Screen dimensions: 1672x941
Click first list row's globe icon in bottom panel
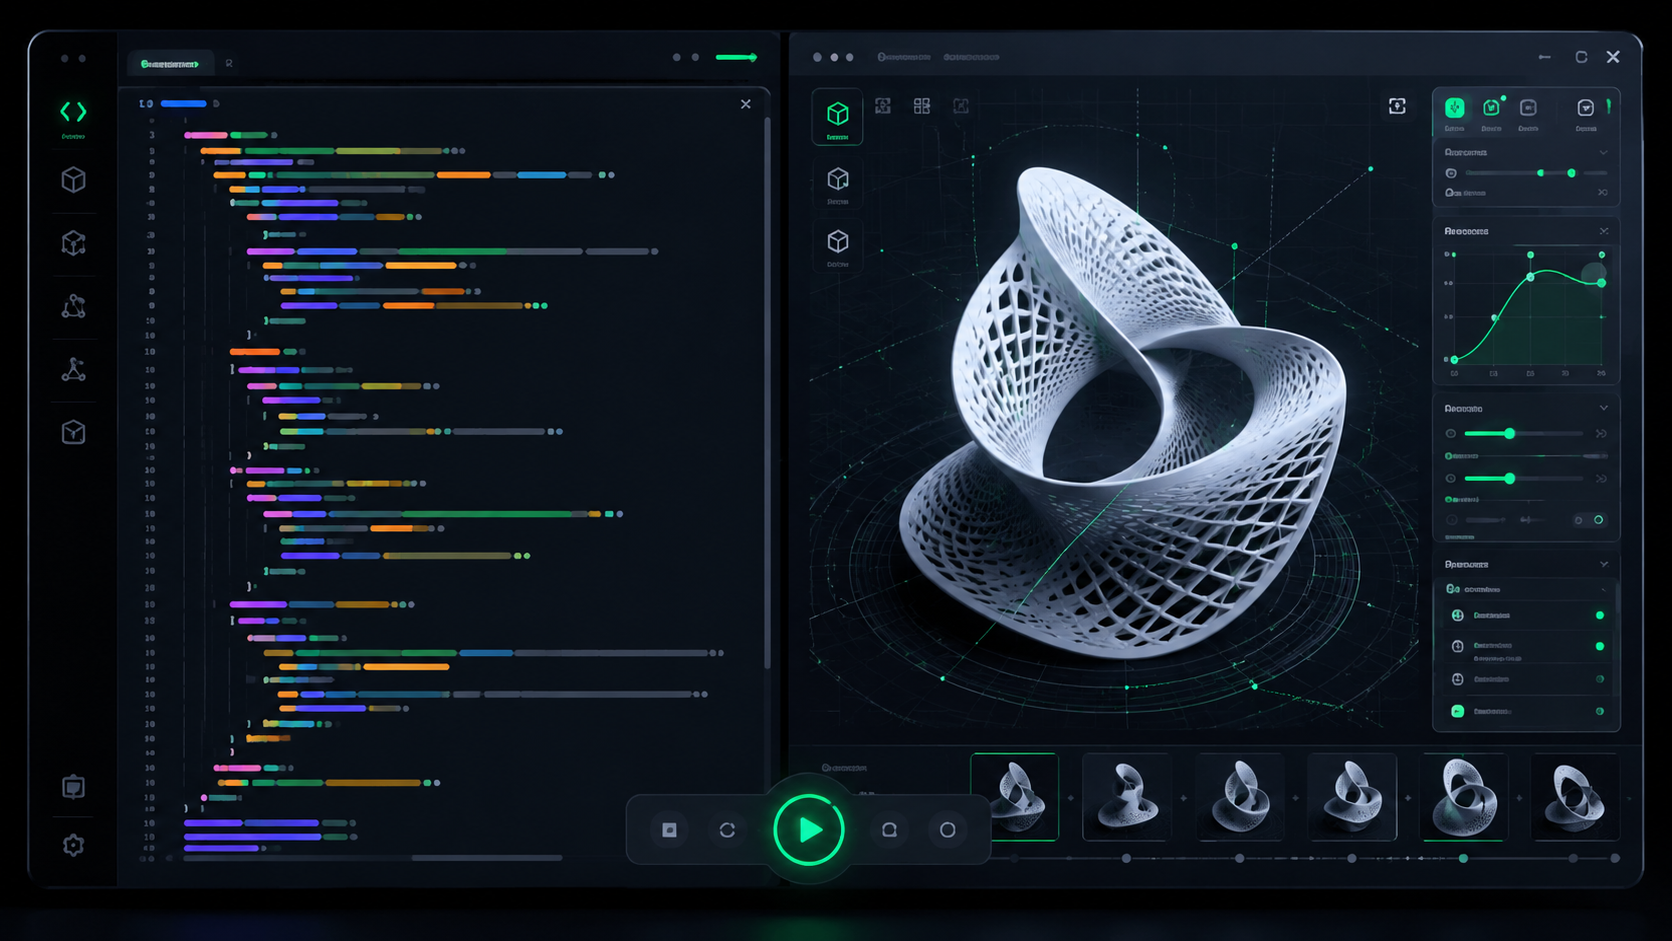pyautogui.click(x=1458, y=615)
